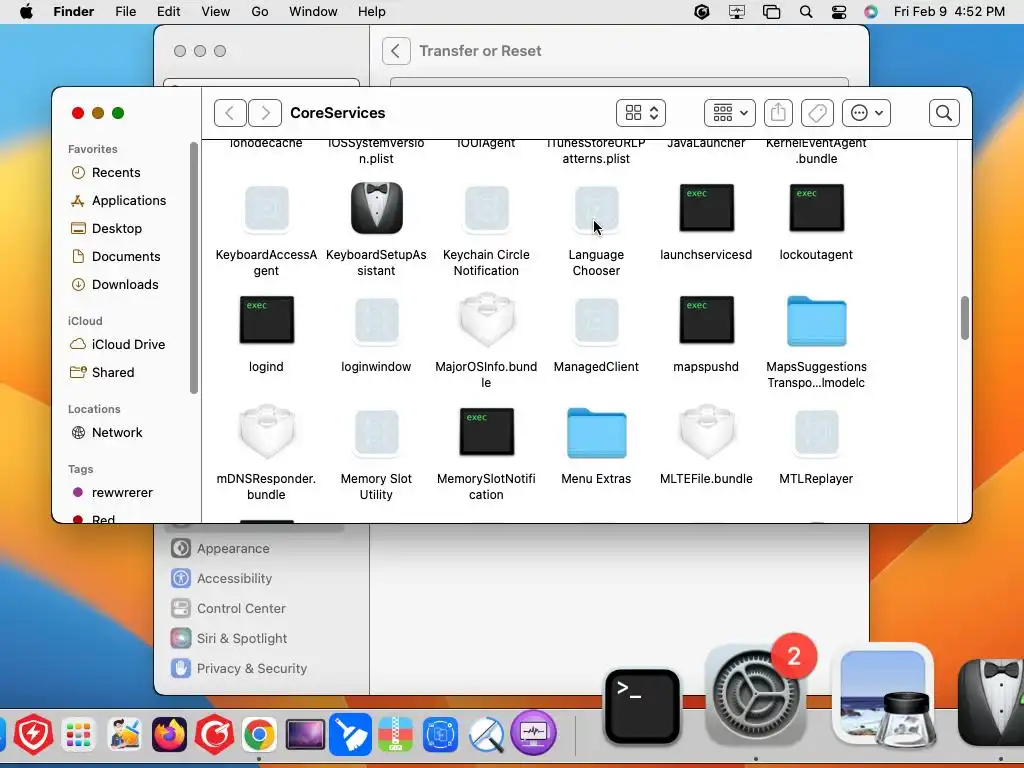Click the Finder back navigation arrow
The image size is (1024, 768).
(x=230, y=113)
